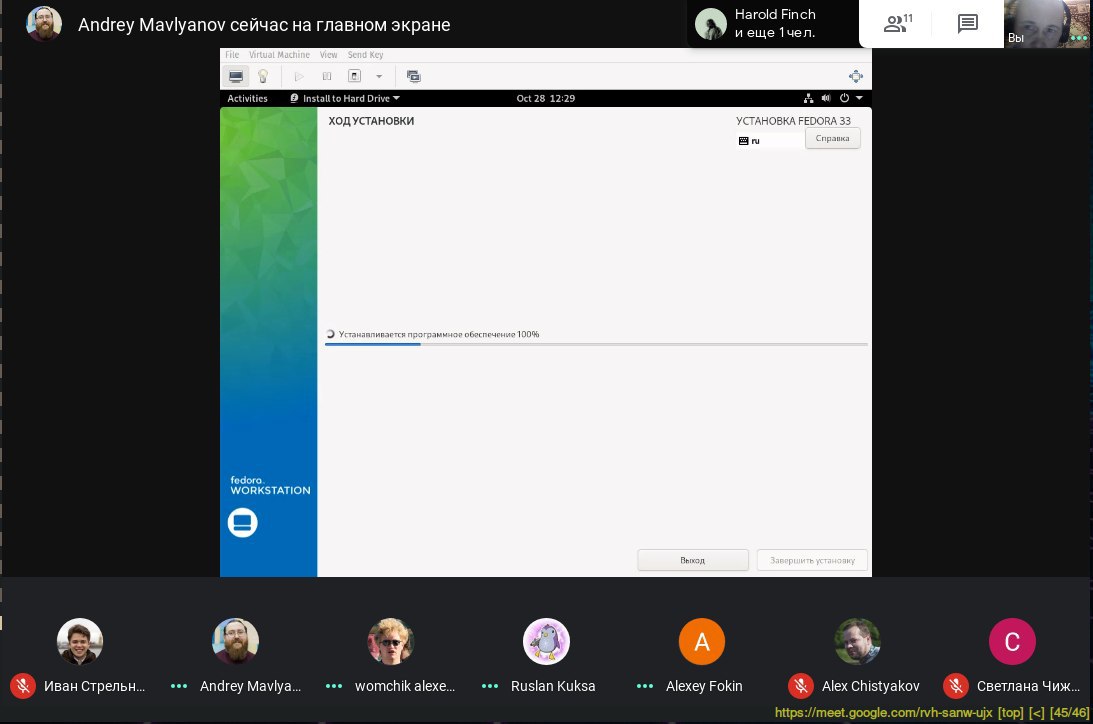Screen dimensions: 1093x724
Task: Click Andrey Mavlya... participant avatar
Action: (x=236, y=641)
